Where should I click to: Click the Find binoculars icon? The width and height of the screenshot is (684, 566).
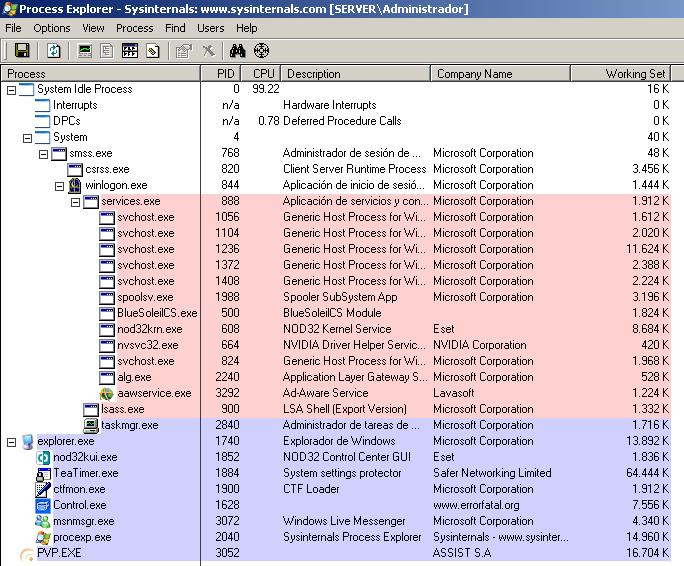tap(237, 51)
